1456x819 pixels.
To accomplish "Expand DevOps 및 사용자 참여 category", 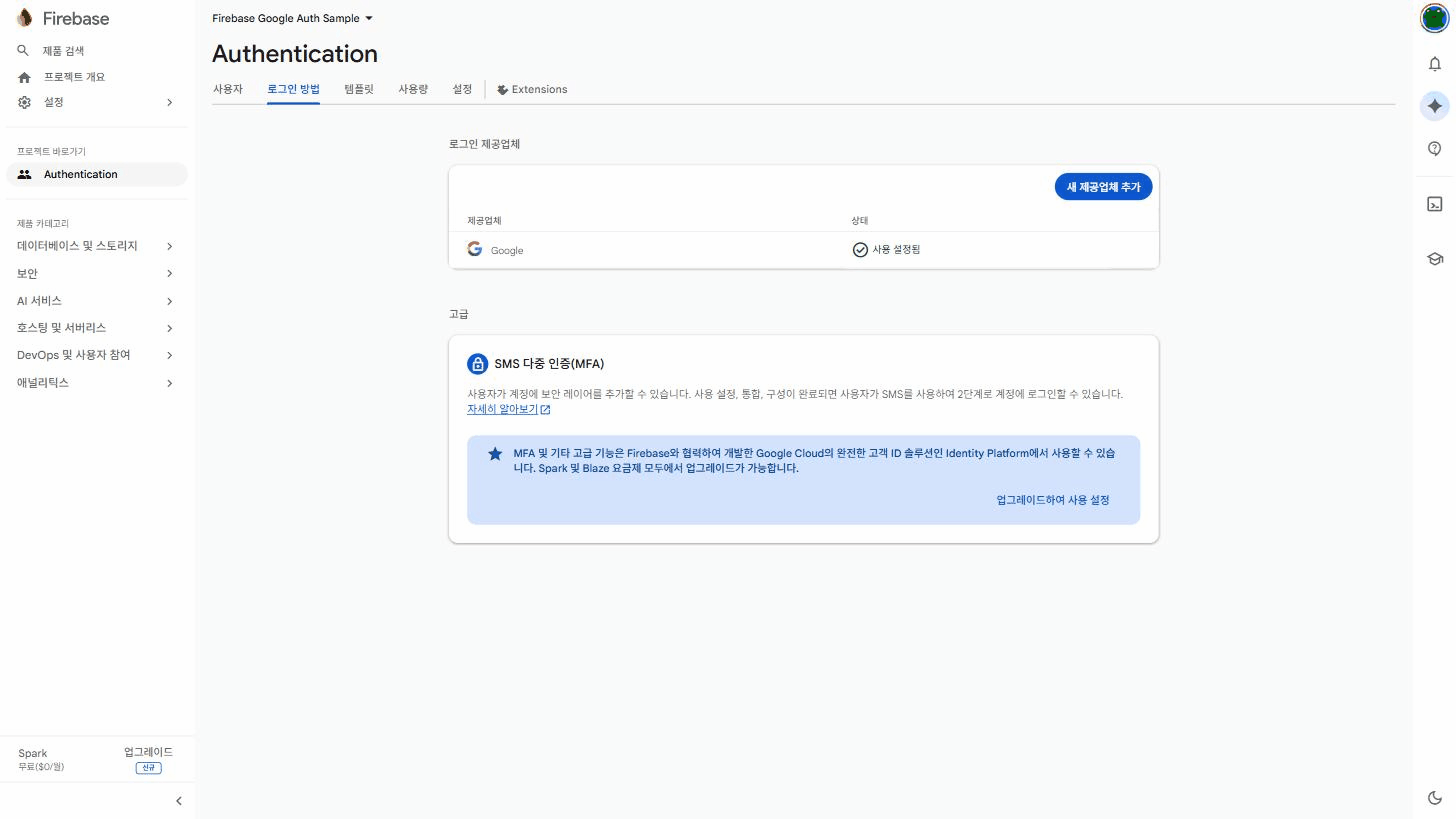I will click(96, 355).
